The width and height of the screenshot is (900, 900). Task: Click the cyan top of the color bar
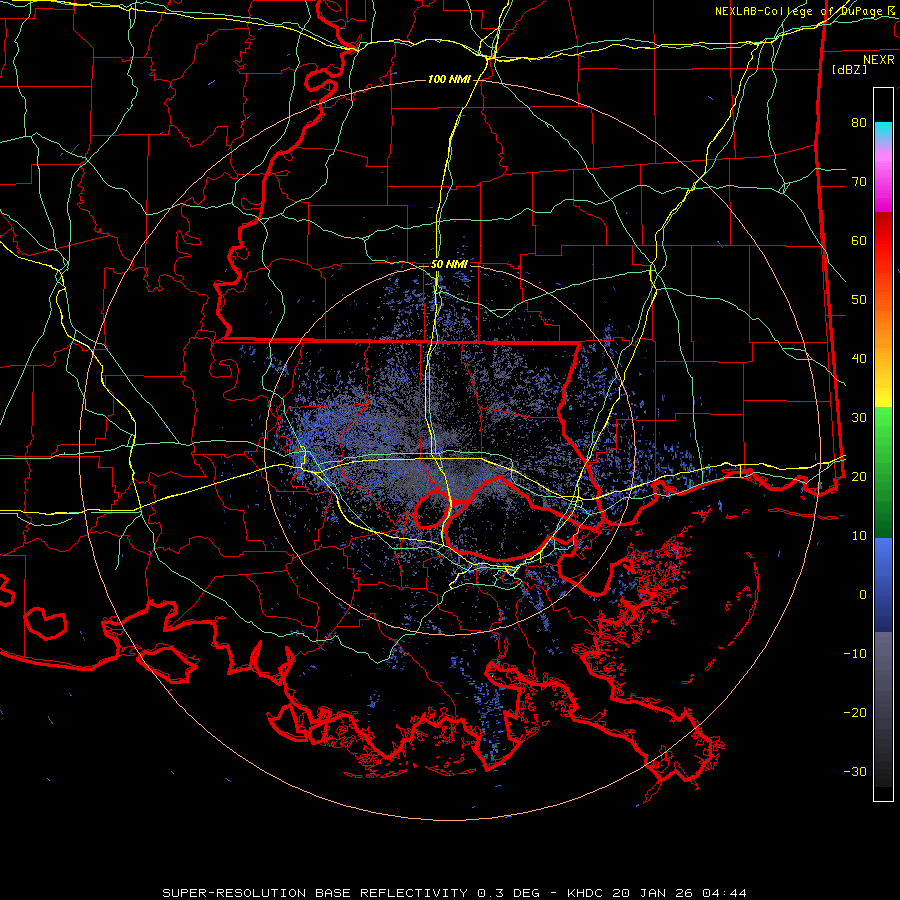(x=883, y=131)
